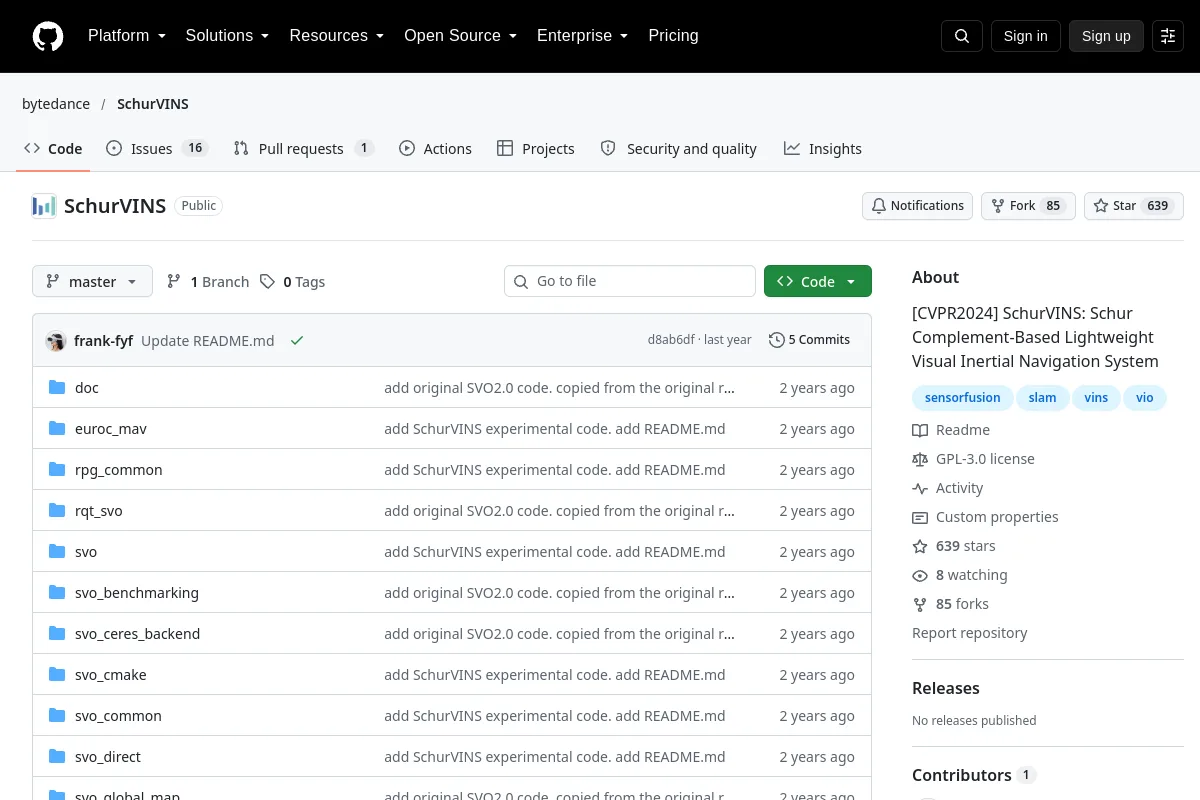Click the watching eye icon
1200x800 pixels.
[920, 575]
